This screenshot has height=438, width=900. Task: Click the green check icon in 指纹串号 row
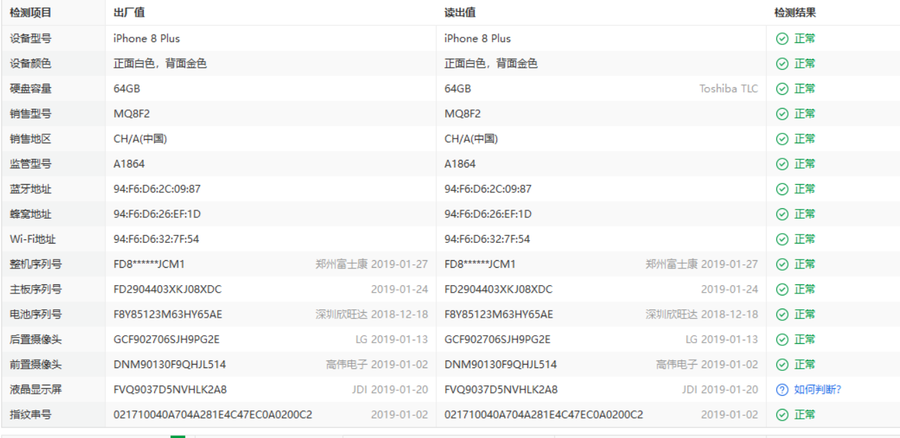click(x=782, y=414)
